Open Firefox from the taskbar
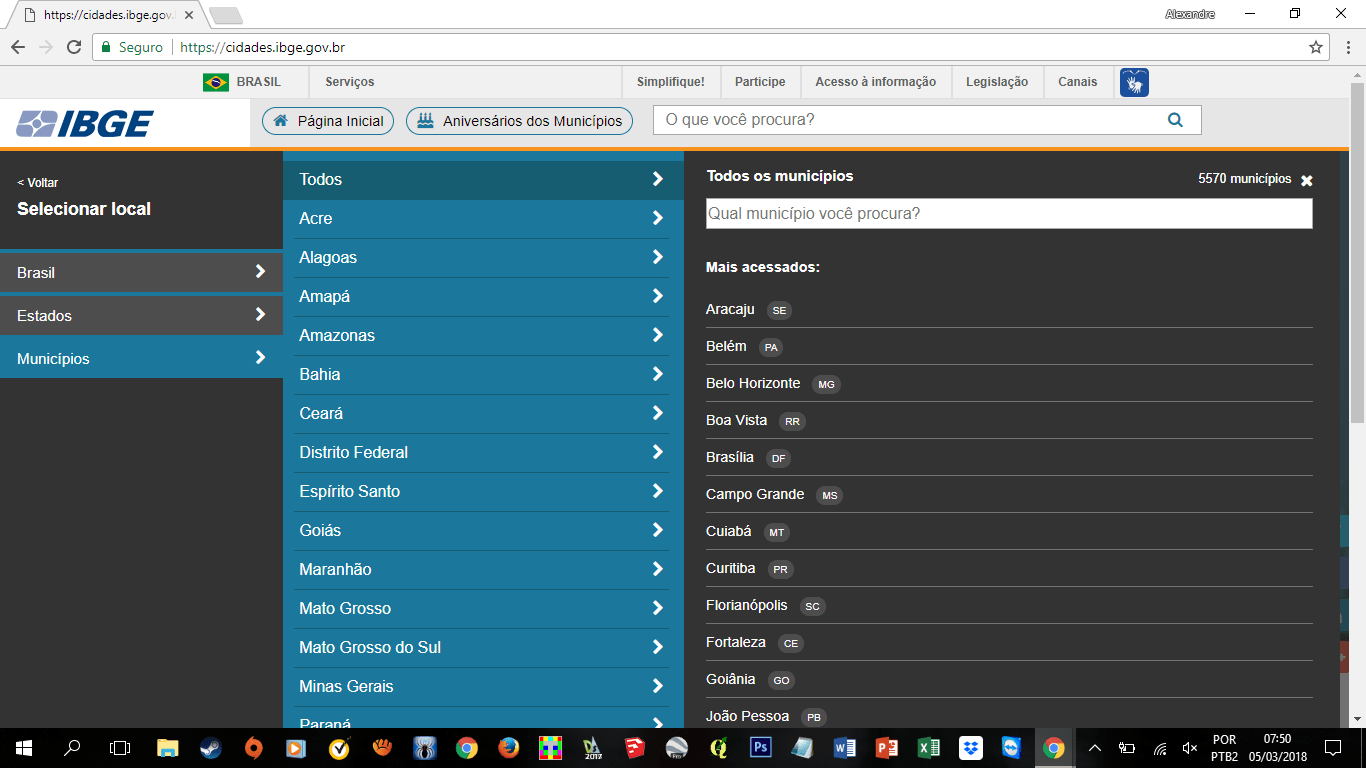 pyautogui.click(x=508, y=747)
